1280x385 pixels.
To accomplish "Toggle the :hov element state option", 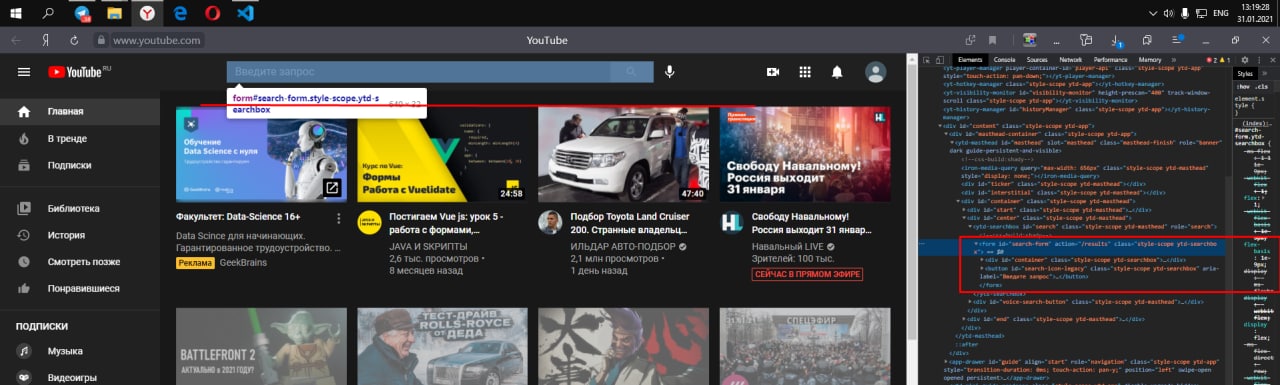I will [1243, 86].
